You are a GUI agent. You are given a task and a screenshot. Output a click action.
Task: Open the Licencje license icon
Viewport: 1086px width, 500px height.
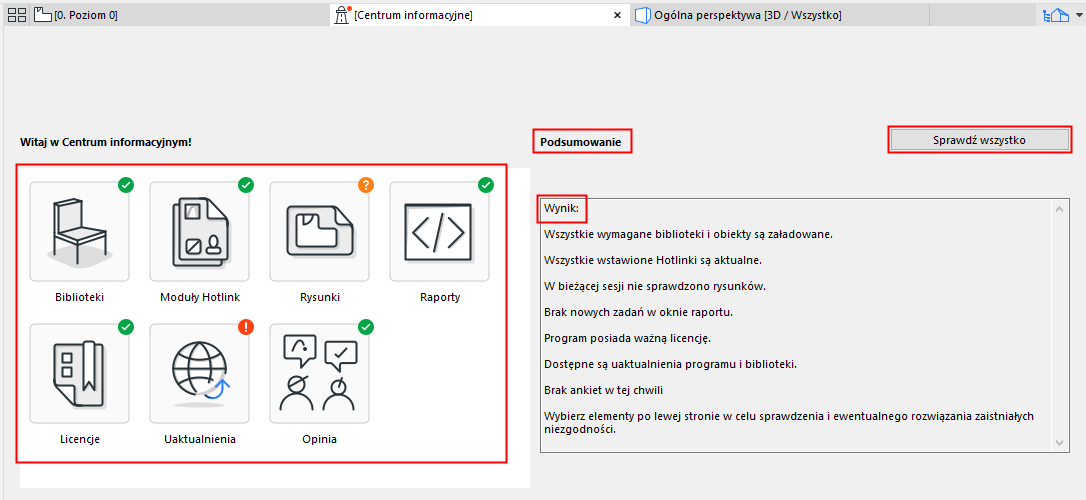[79, 373]
